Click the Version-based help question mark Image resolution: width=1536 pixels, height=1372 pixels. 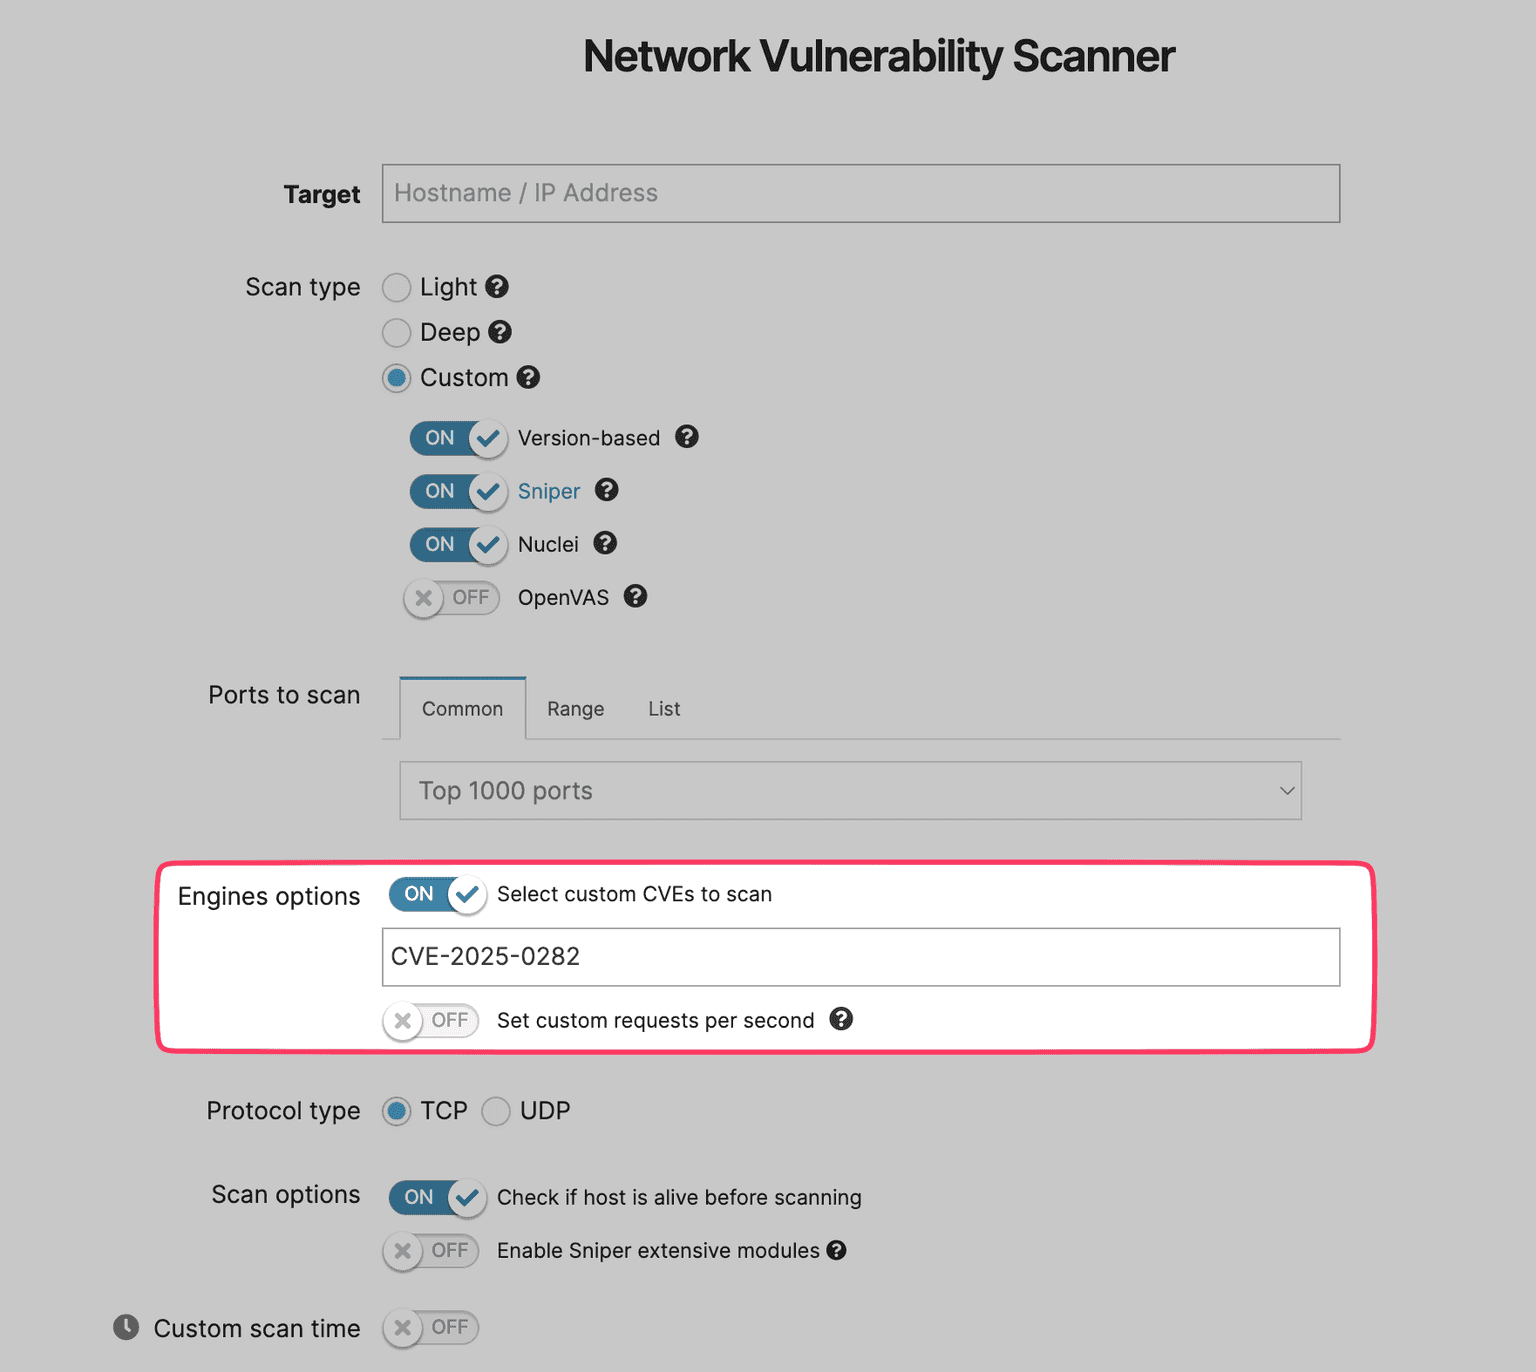(x=687, y=437)
